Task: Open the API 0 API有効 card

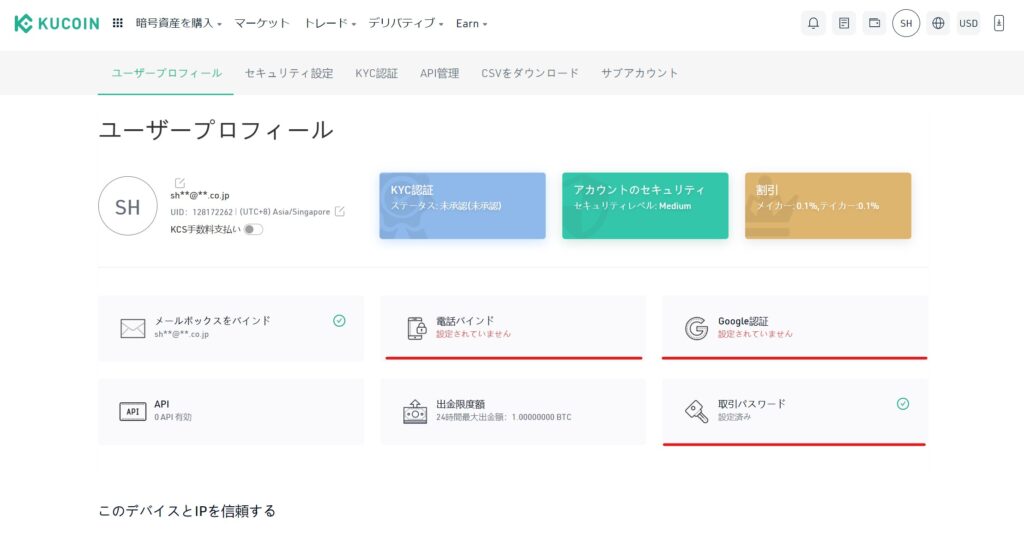Action: (x=231, y=412)
